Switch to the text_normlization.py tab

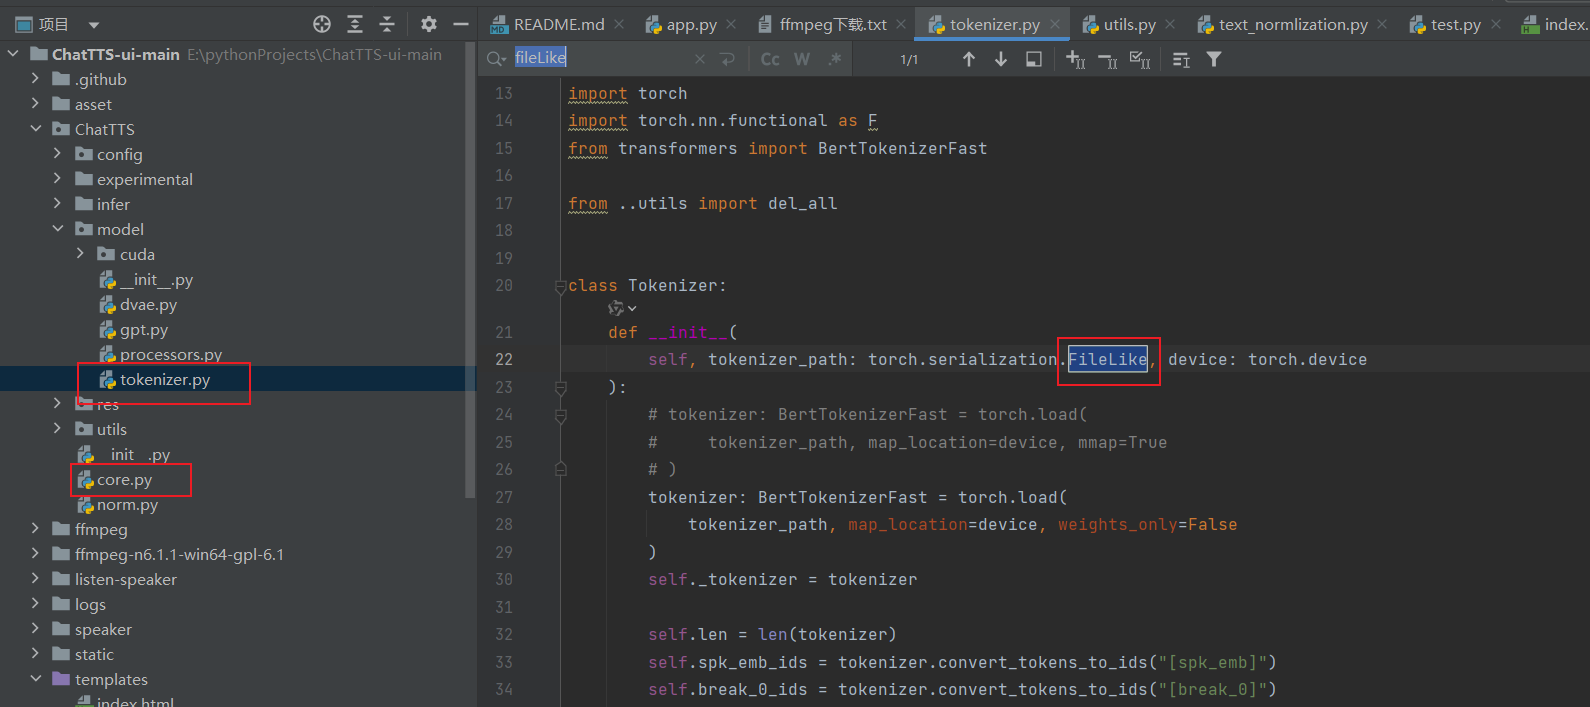pyautogui.click(x=1293, y=24)
